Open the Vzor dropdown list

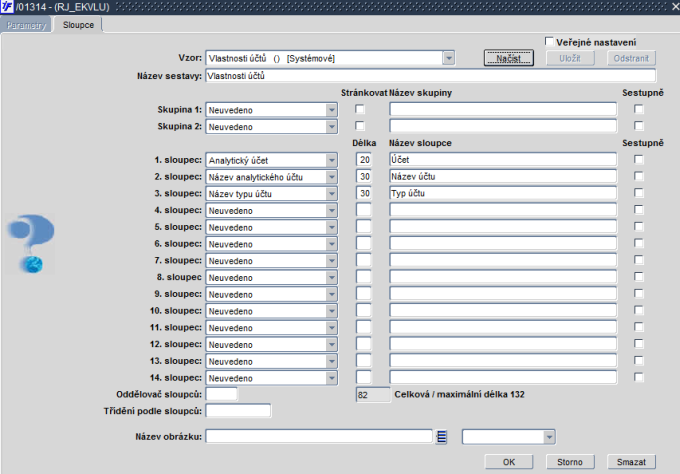tap(448, 58)
